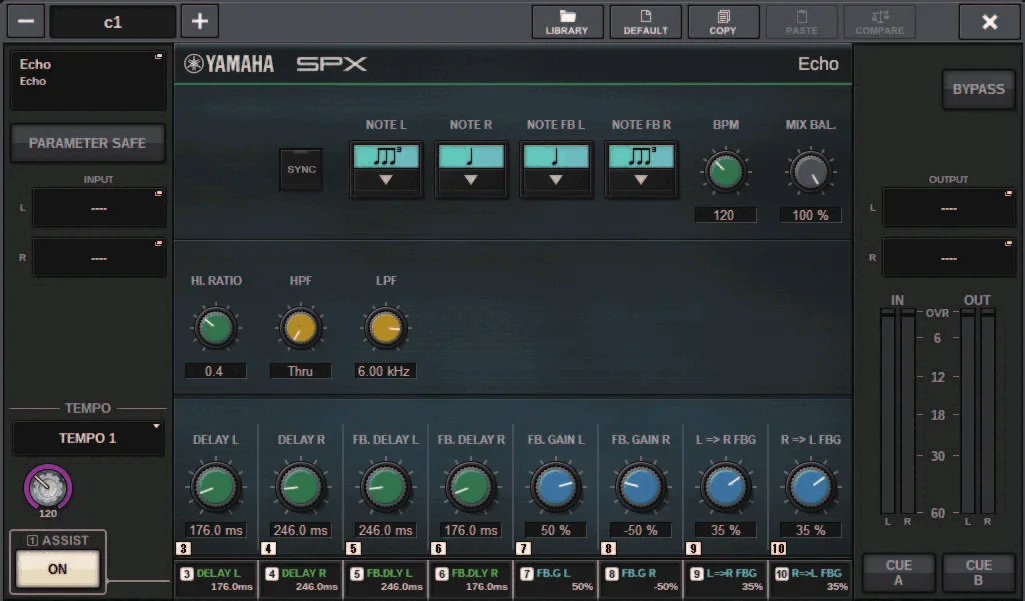Click the MIX BAL. 100 % value
The height and width of the screenshot is (601, 1025).
(811, 215)
